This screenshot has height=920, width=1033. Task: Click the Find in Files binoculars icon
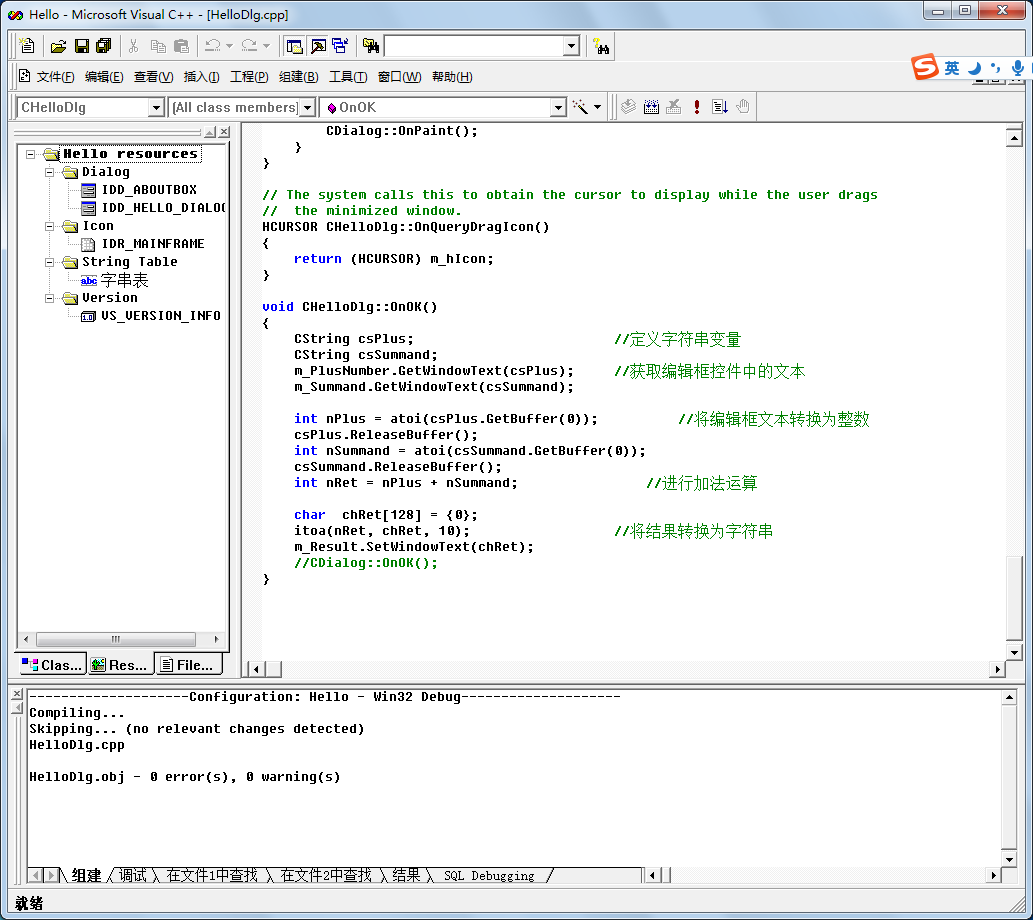pos(371,46)
